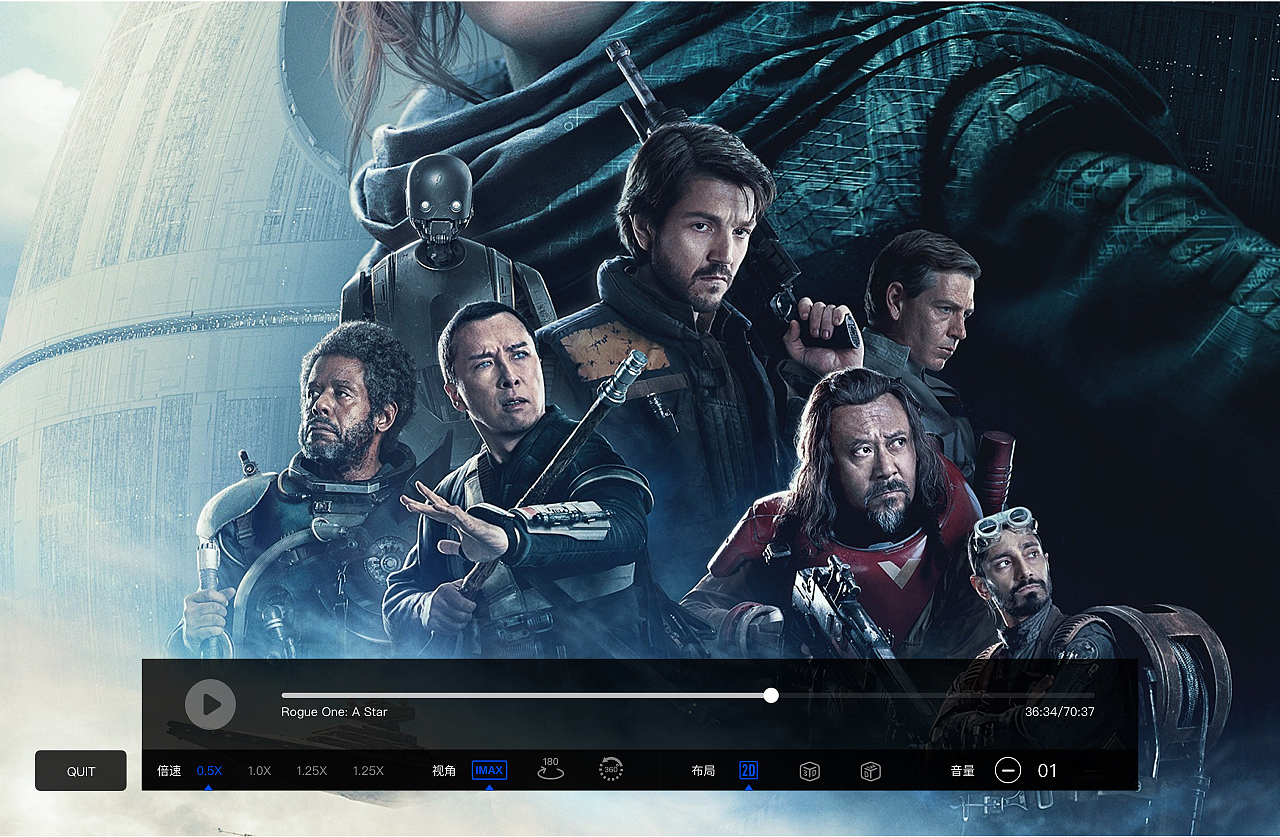Choose the 2D layout icon
This screenshot has height=837, width=1280.
point(748,770)
